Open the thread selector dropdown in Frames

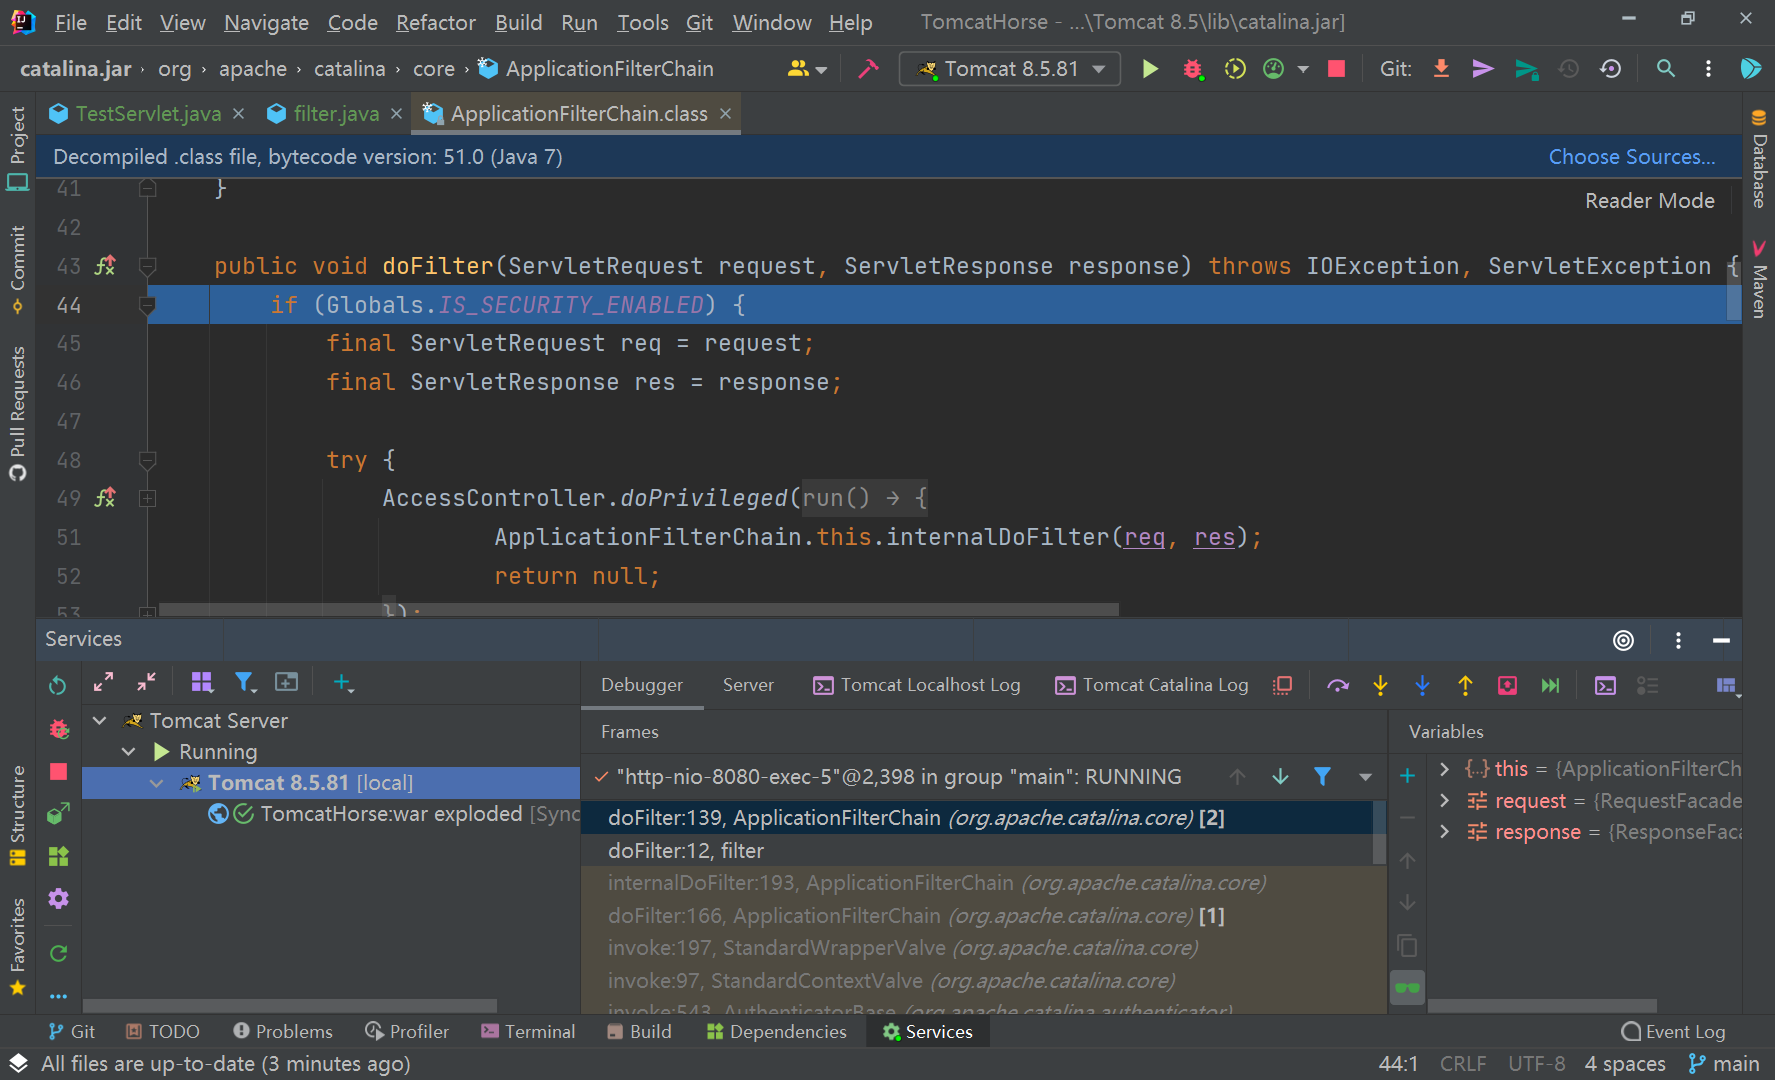pyautogui.click(x=1365, y=777)
